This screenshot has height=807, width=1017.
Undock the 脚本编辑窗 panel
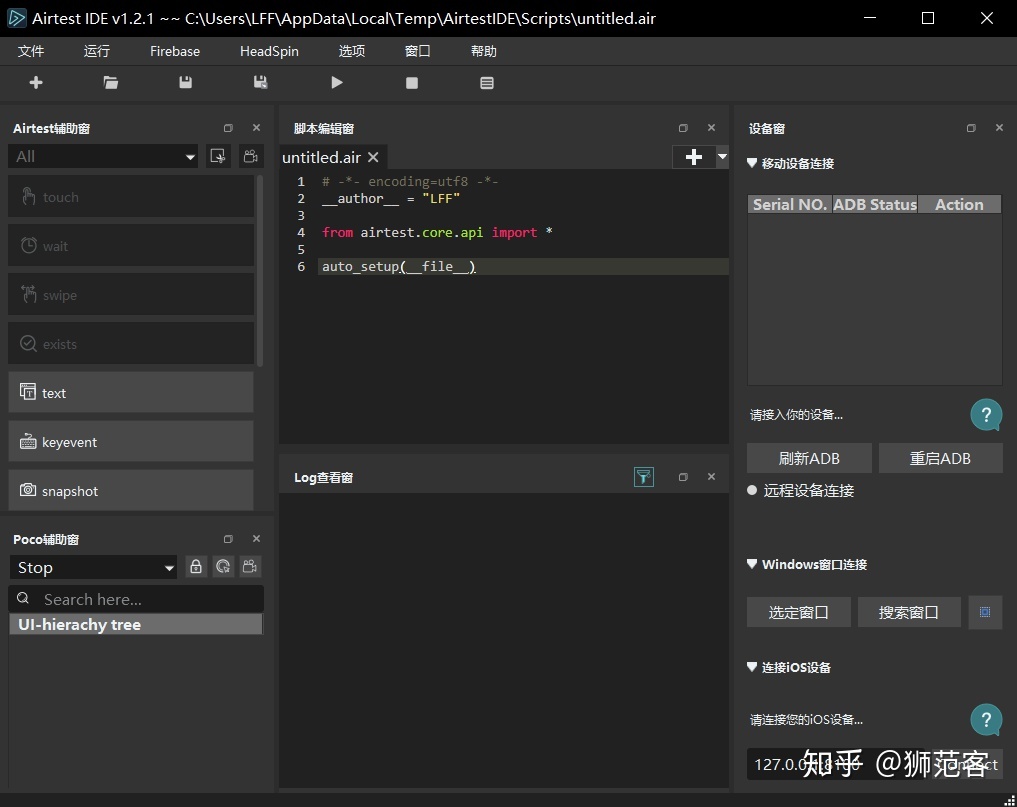(x=683, y=128)
